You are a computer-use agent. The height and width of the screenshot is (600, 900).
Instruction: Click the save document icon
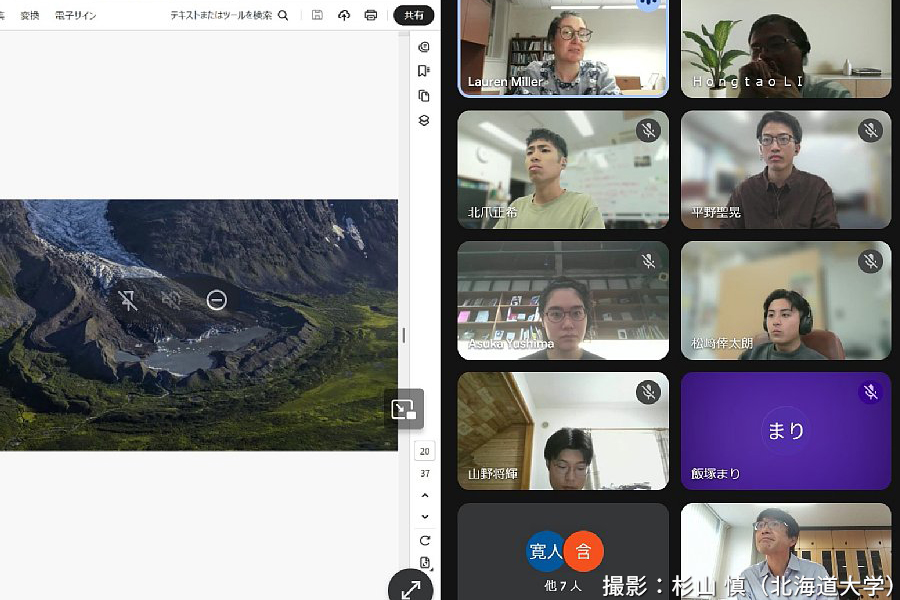(x=317, y=15)
